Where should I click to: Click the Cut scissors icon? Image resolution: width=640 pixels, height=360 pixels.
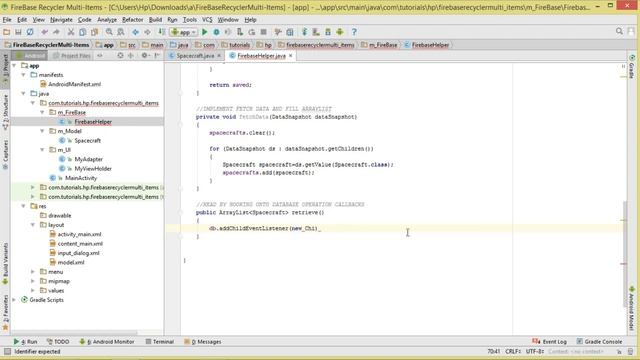(71, 32)
